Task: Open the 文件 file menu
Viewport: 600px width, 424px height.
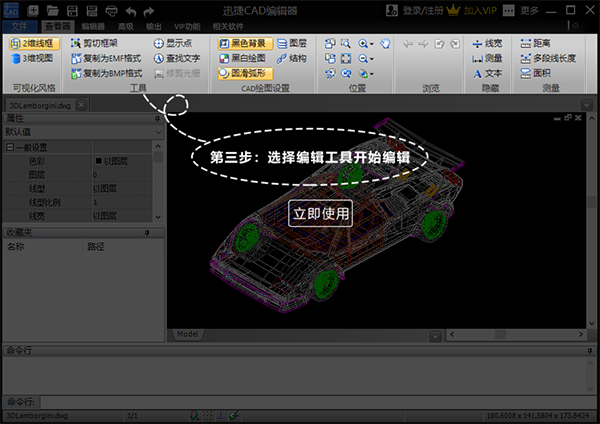Action: coord(19,26)
